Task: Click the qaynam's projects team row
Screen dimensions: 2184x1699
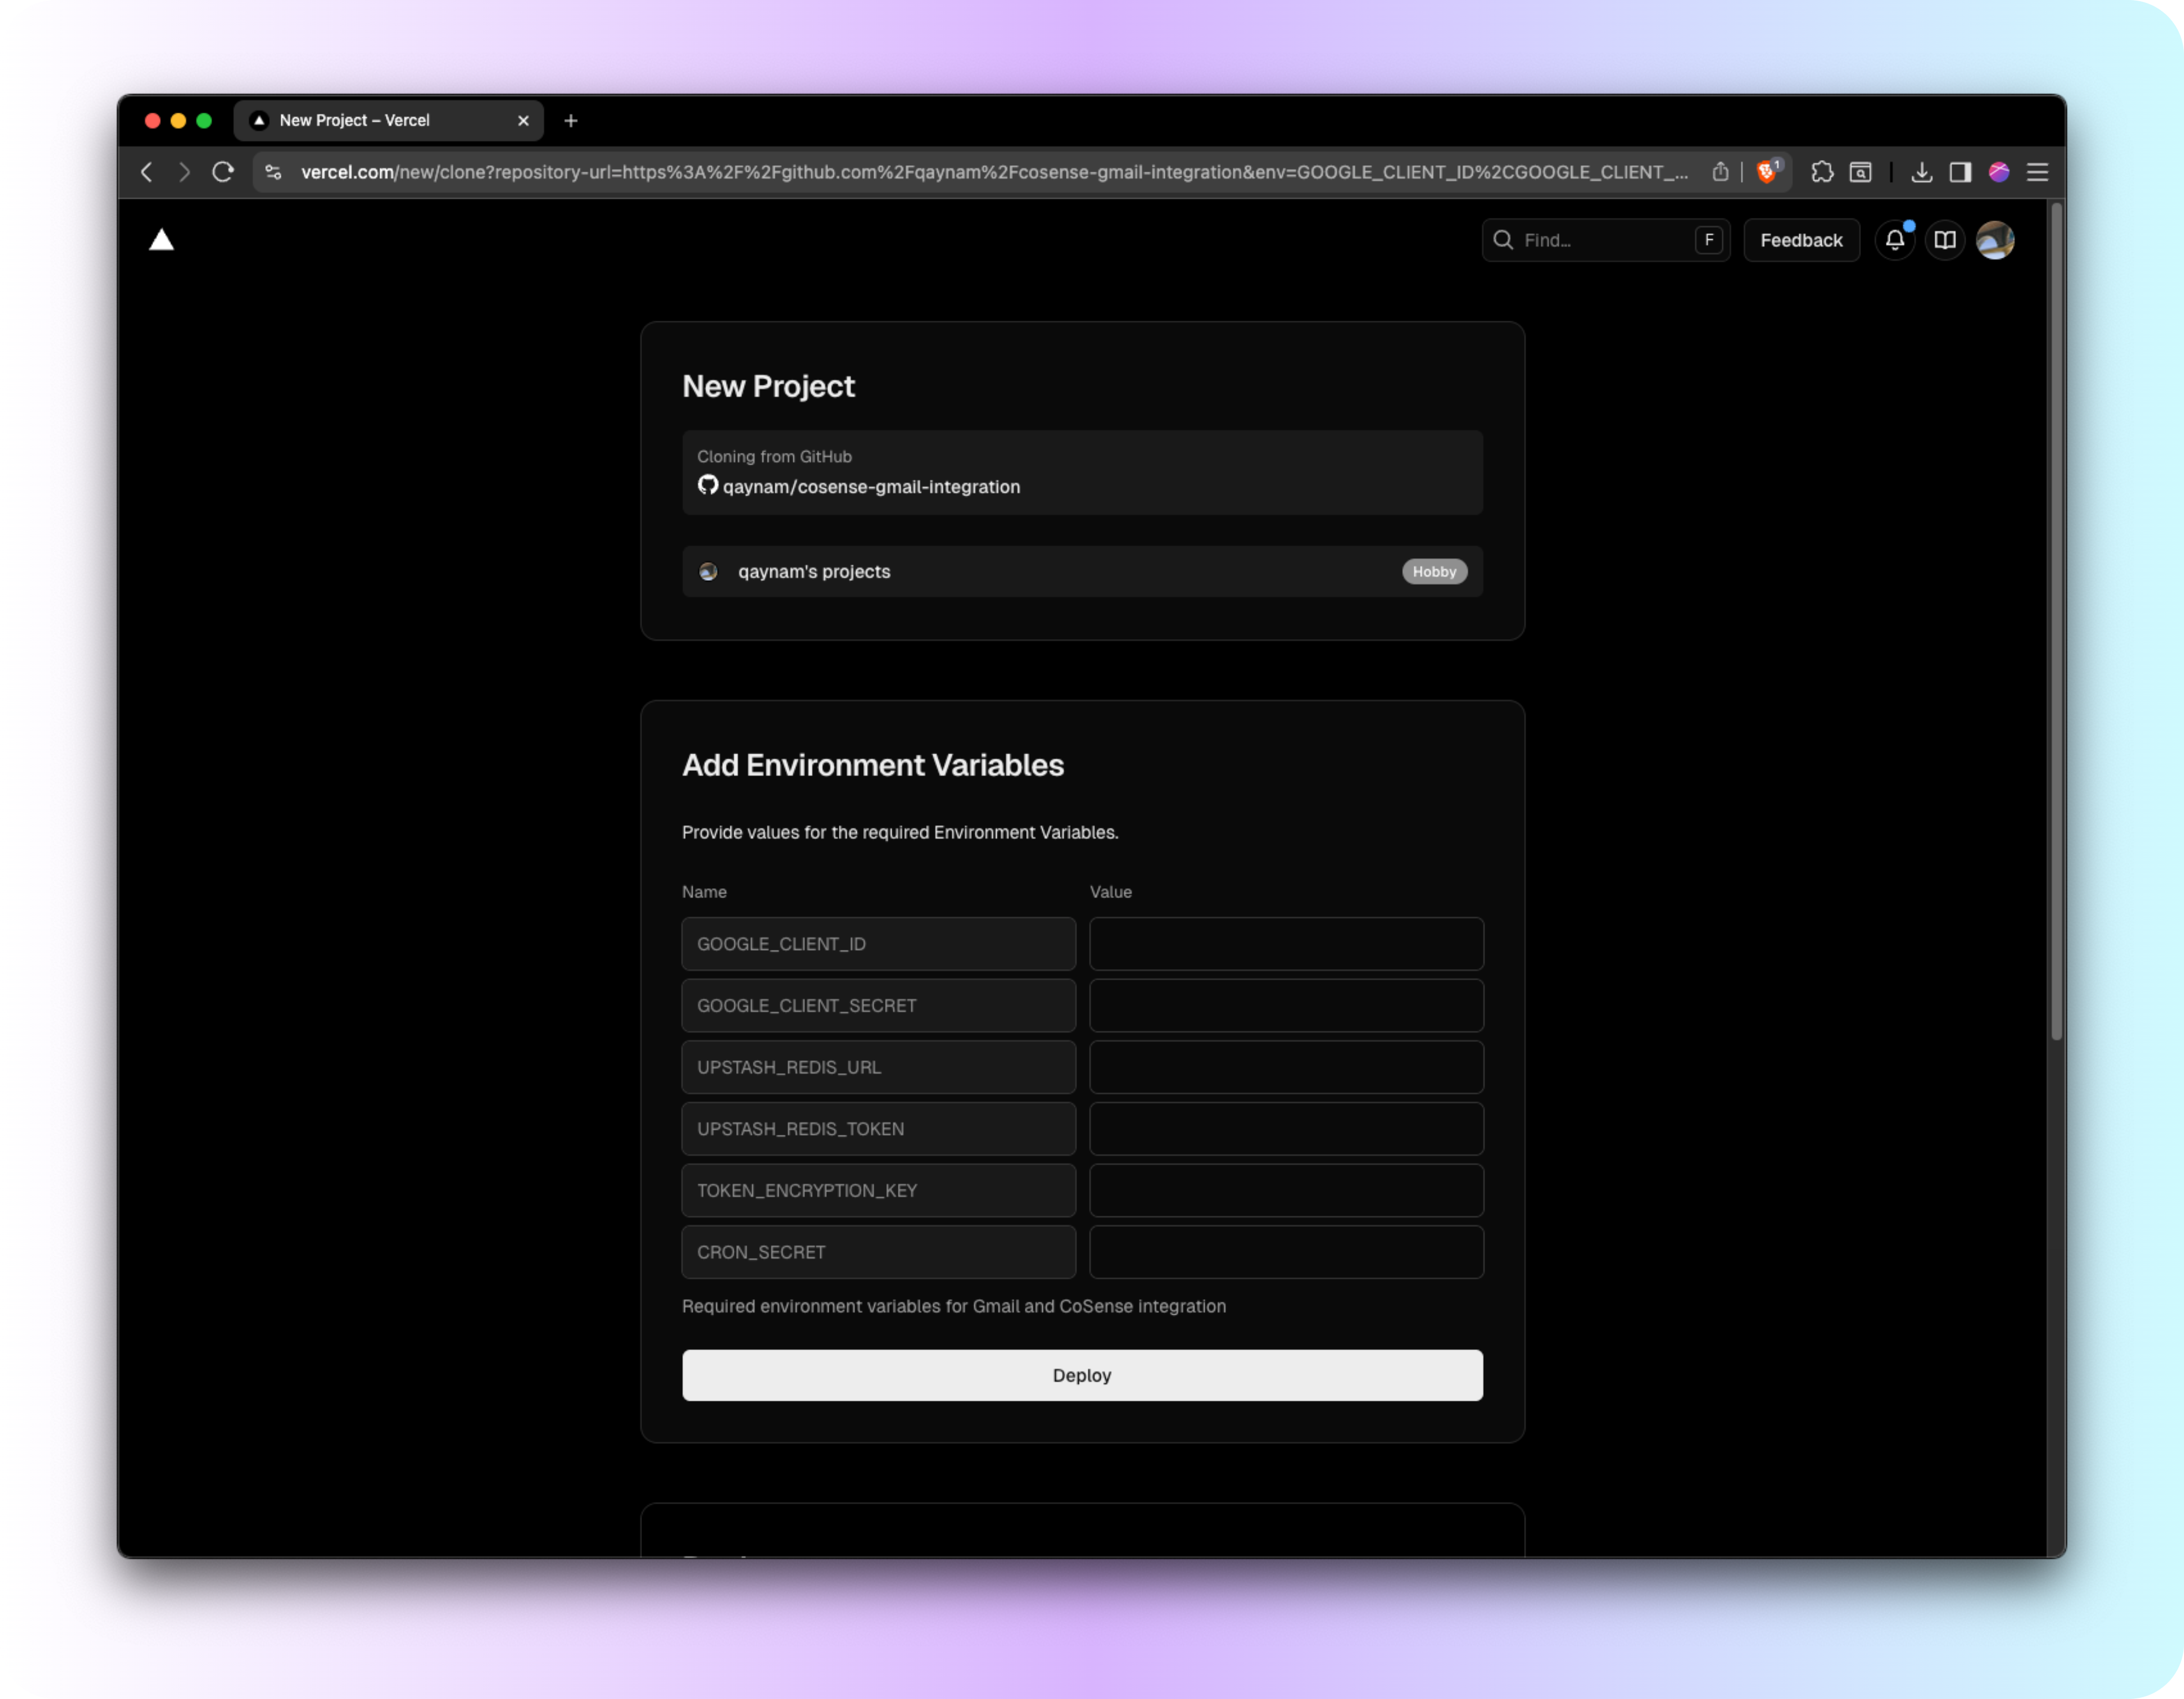Action: pos(1082,572)
